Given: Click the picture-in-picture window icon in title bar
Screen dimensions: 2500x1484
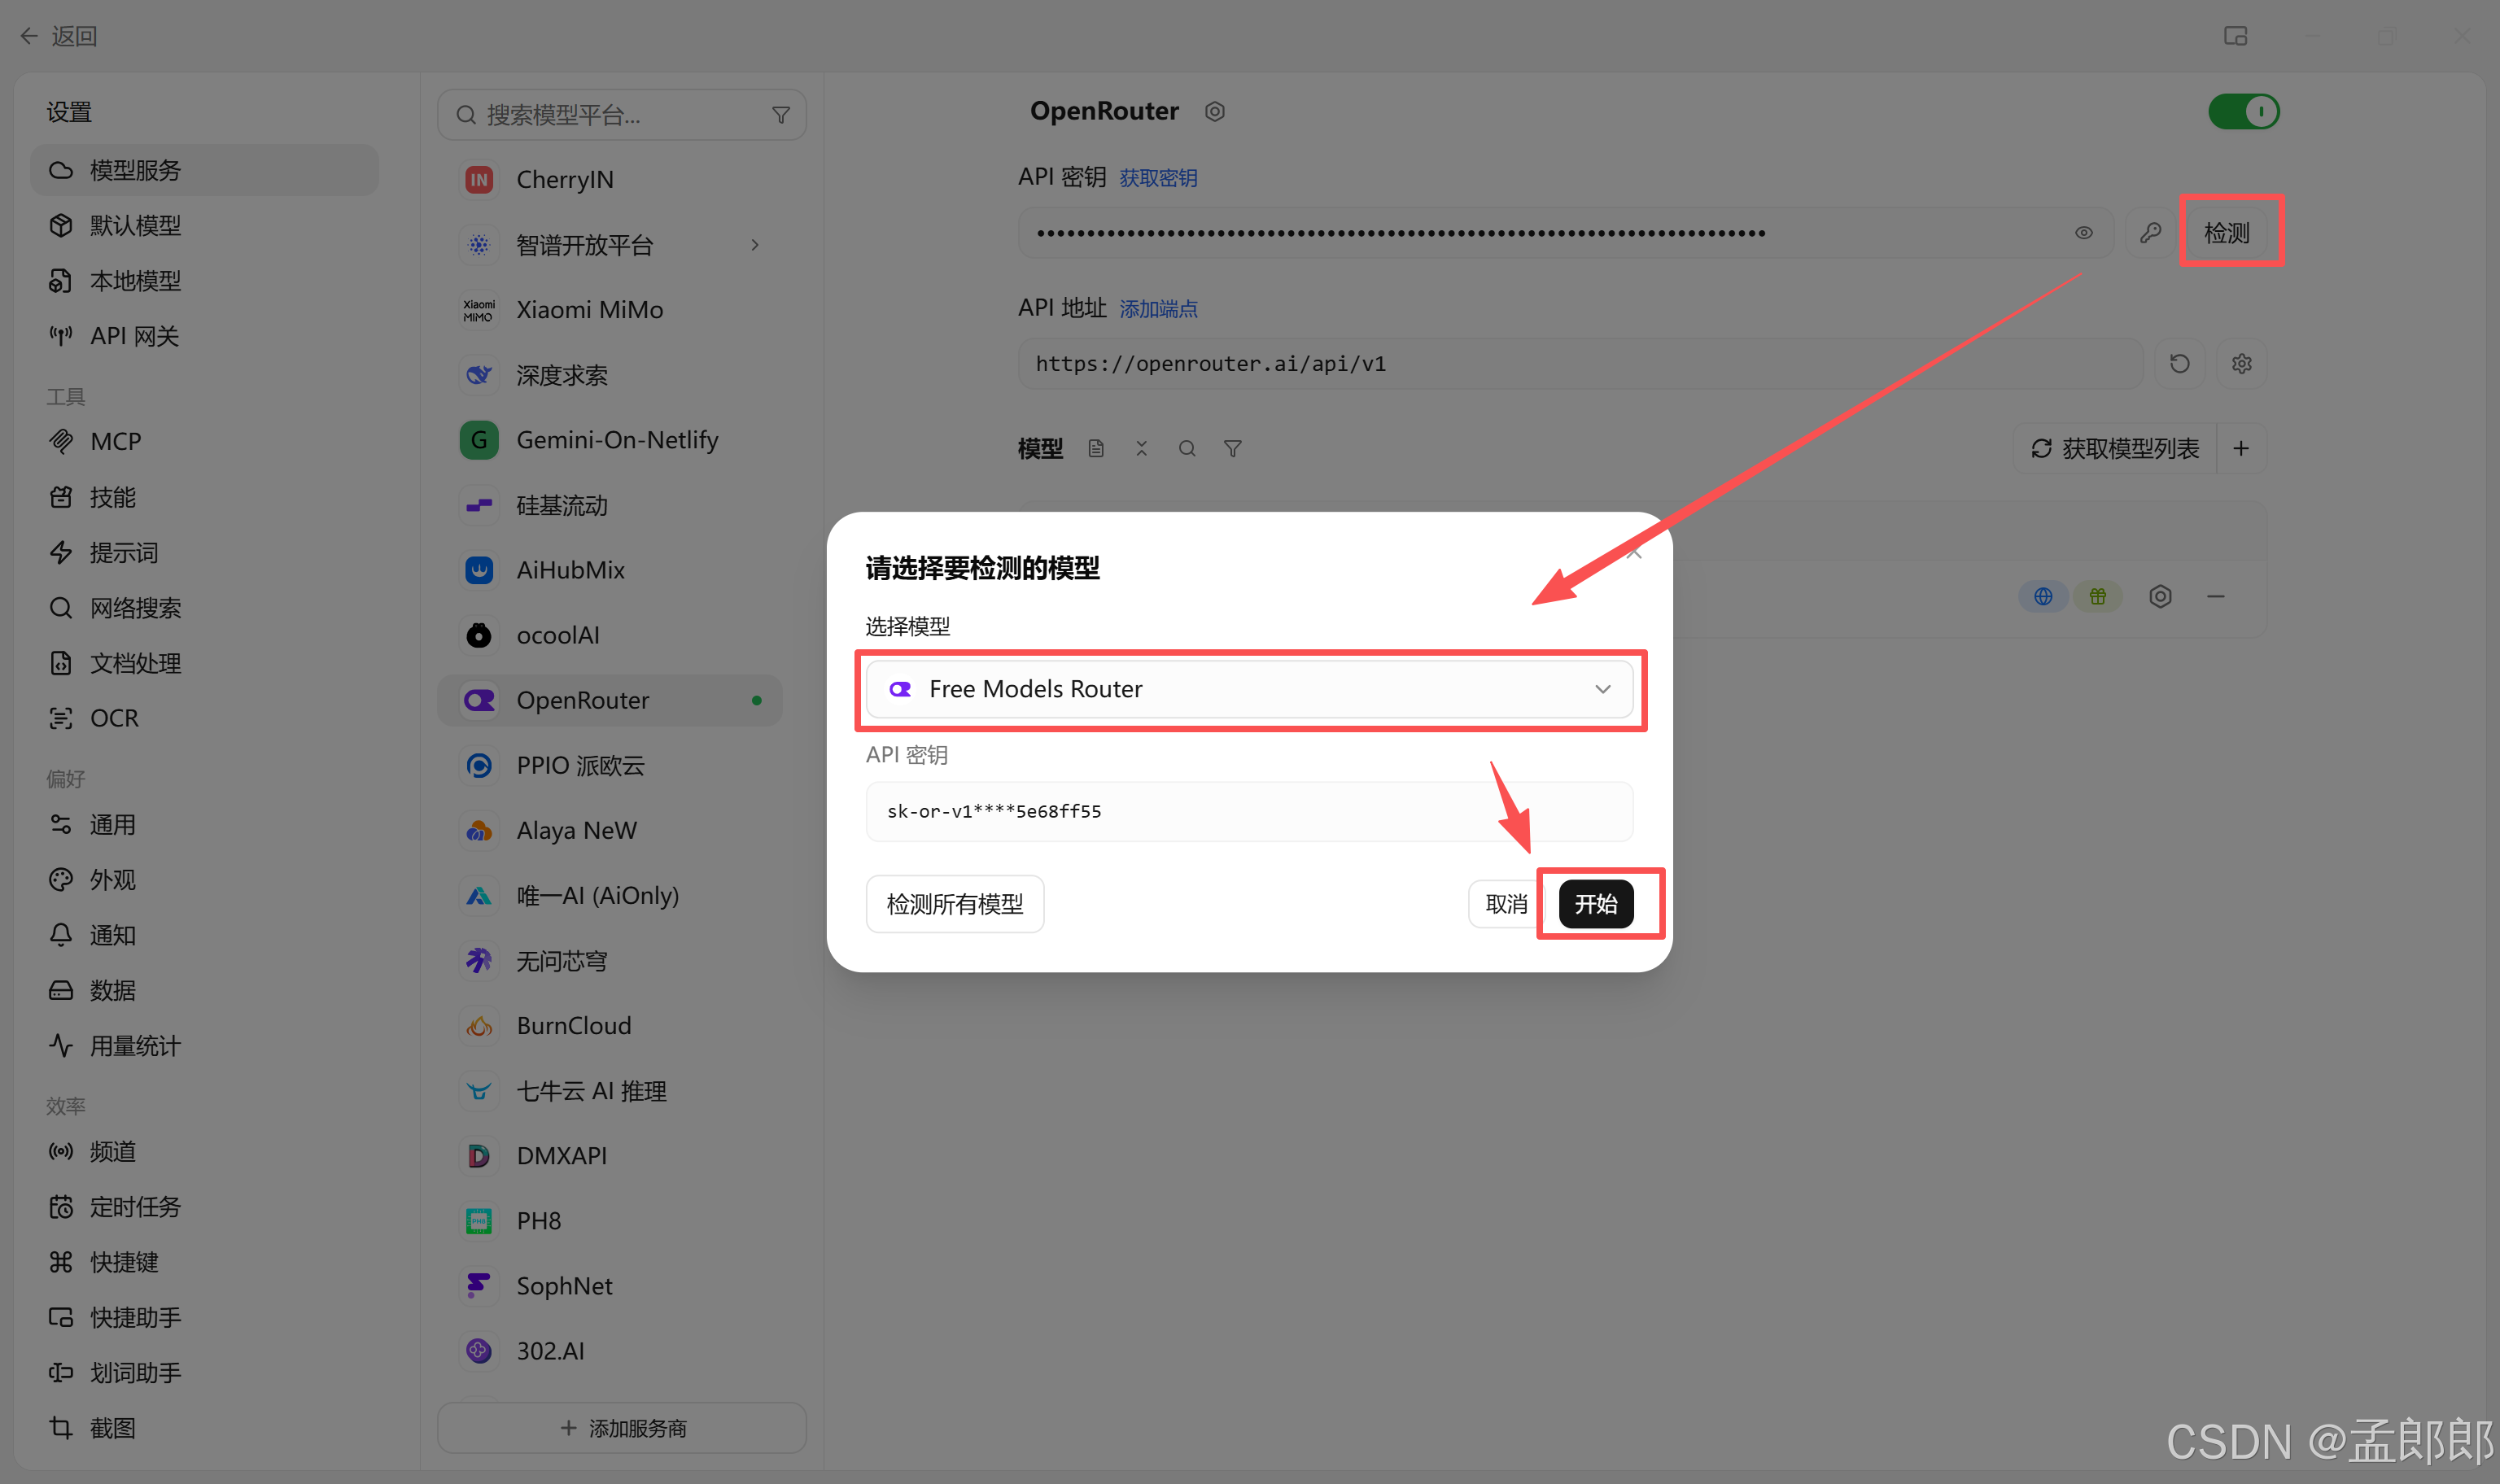Looking at the screenshot, I should [x=2235, y=36].
